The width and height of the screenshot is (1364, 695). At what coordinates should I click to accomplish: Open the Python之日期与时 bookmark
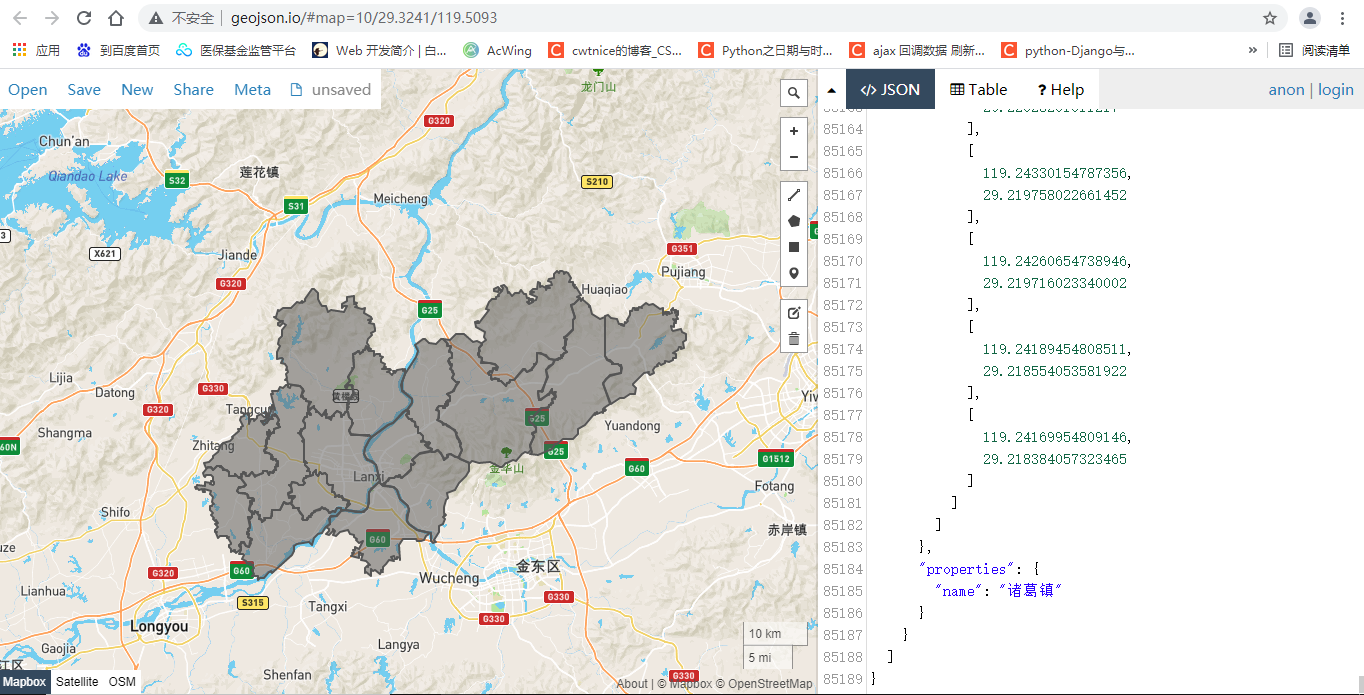click(x=767, y=50)
